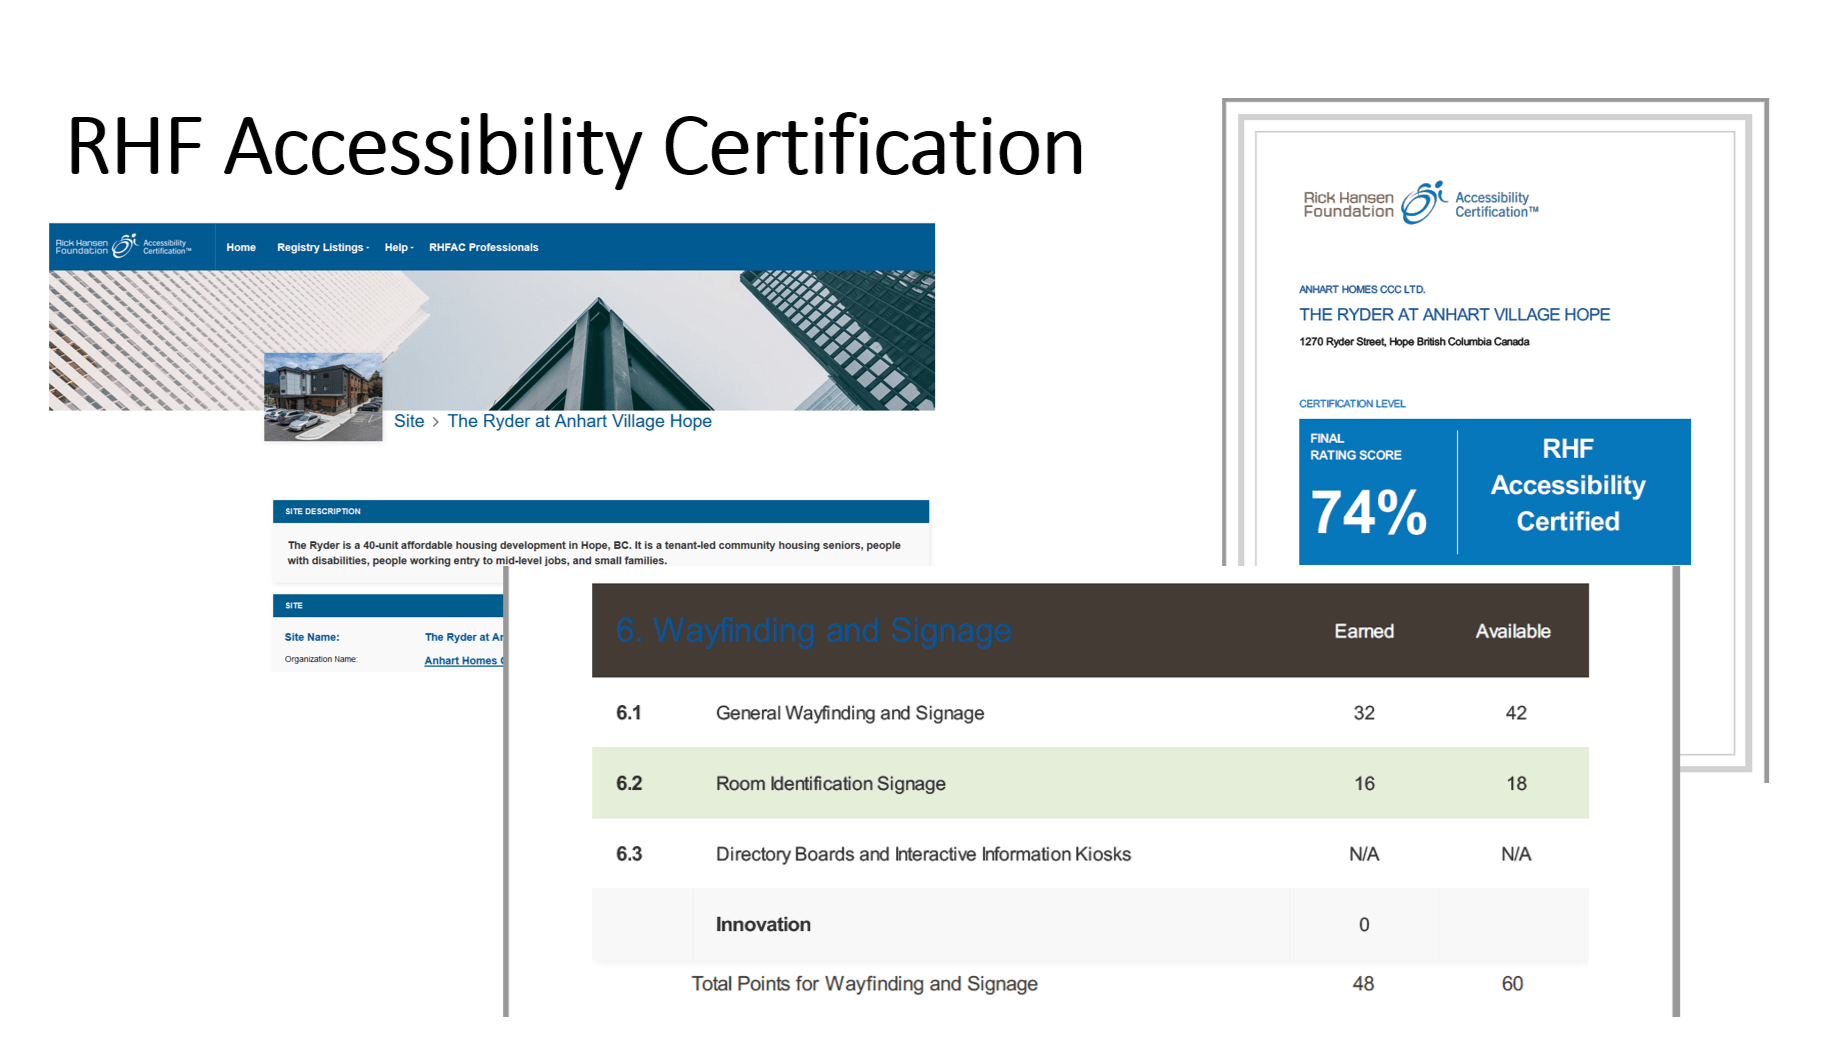Viewport: 1845px width, 1038px height.
Task: Click the Site breadcrumb link
Action: click(x=410, y=421)
